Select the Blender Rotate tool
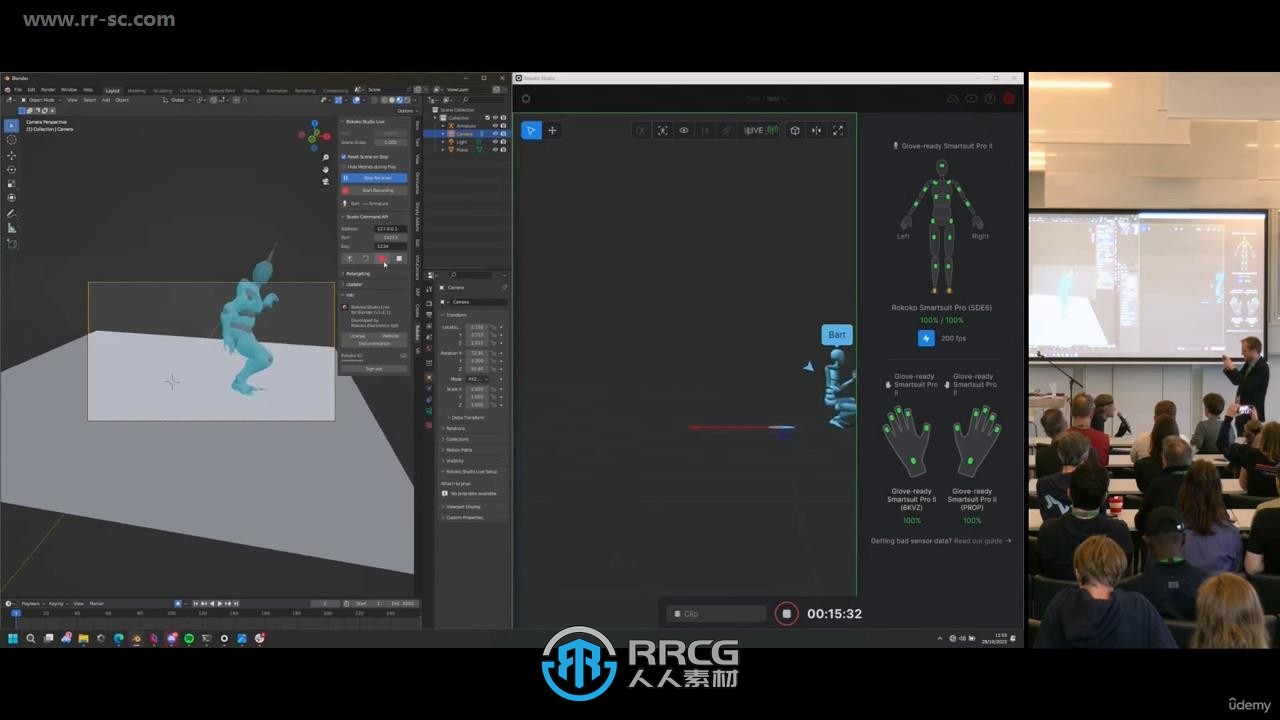Screen dimensions: 1280x720 pos(12,169)
